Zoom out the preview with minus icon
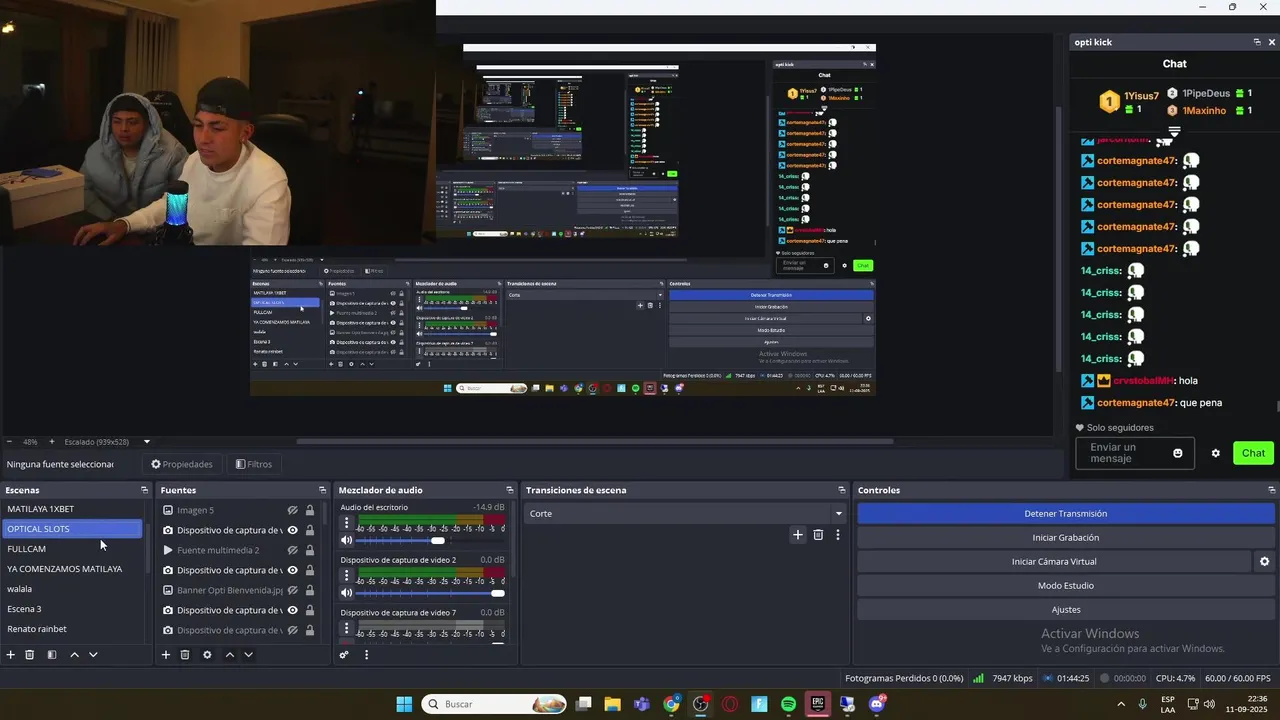The image size is (1280, 720). (x=9, y=442)
